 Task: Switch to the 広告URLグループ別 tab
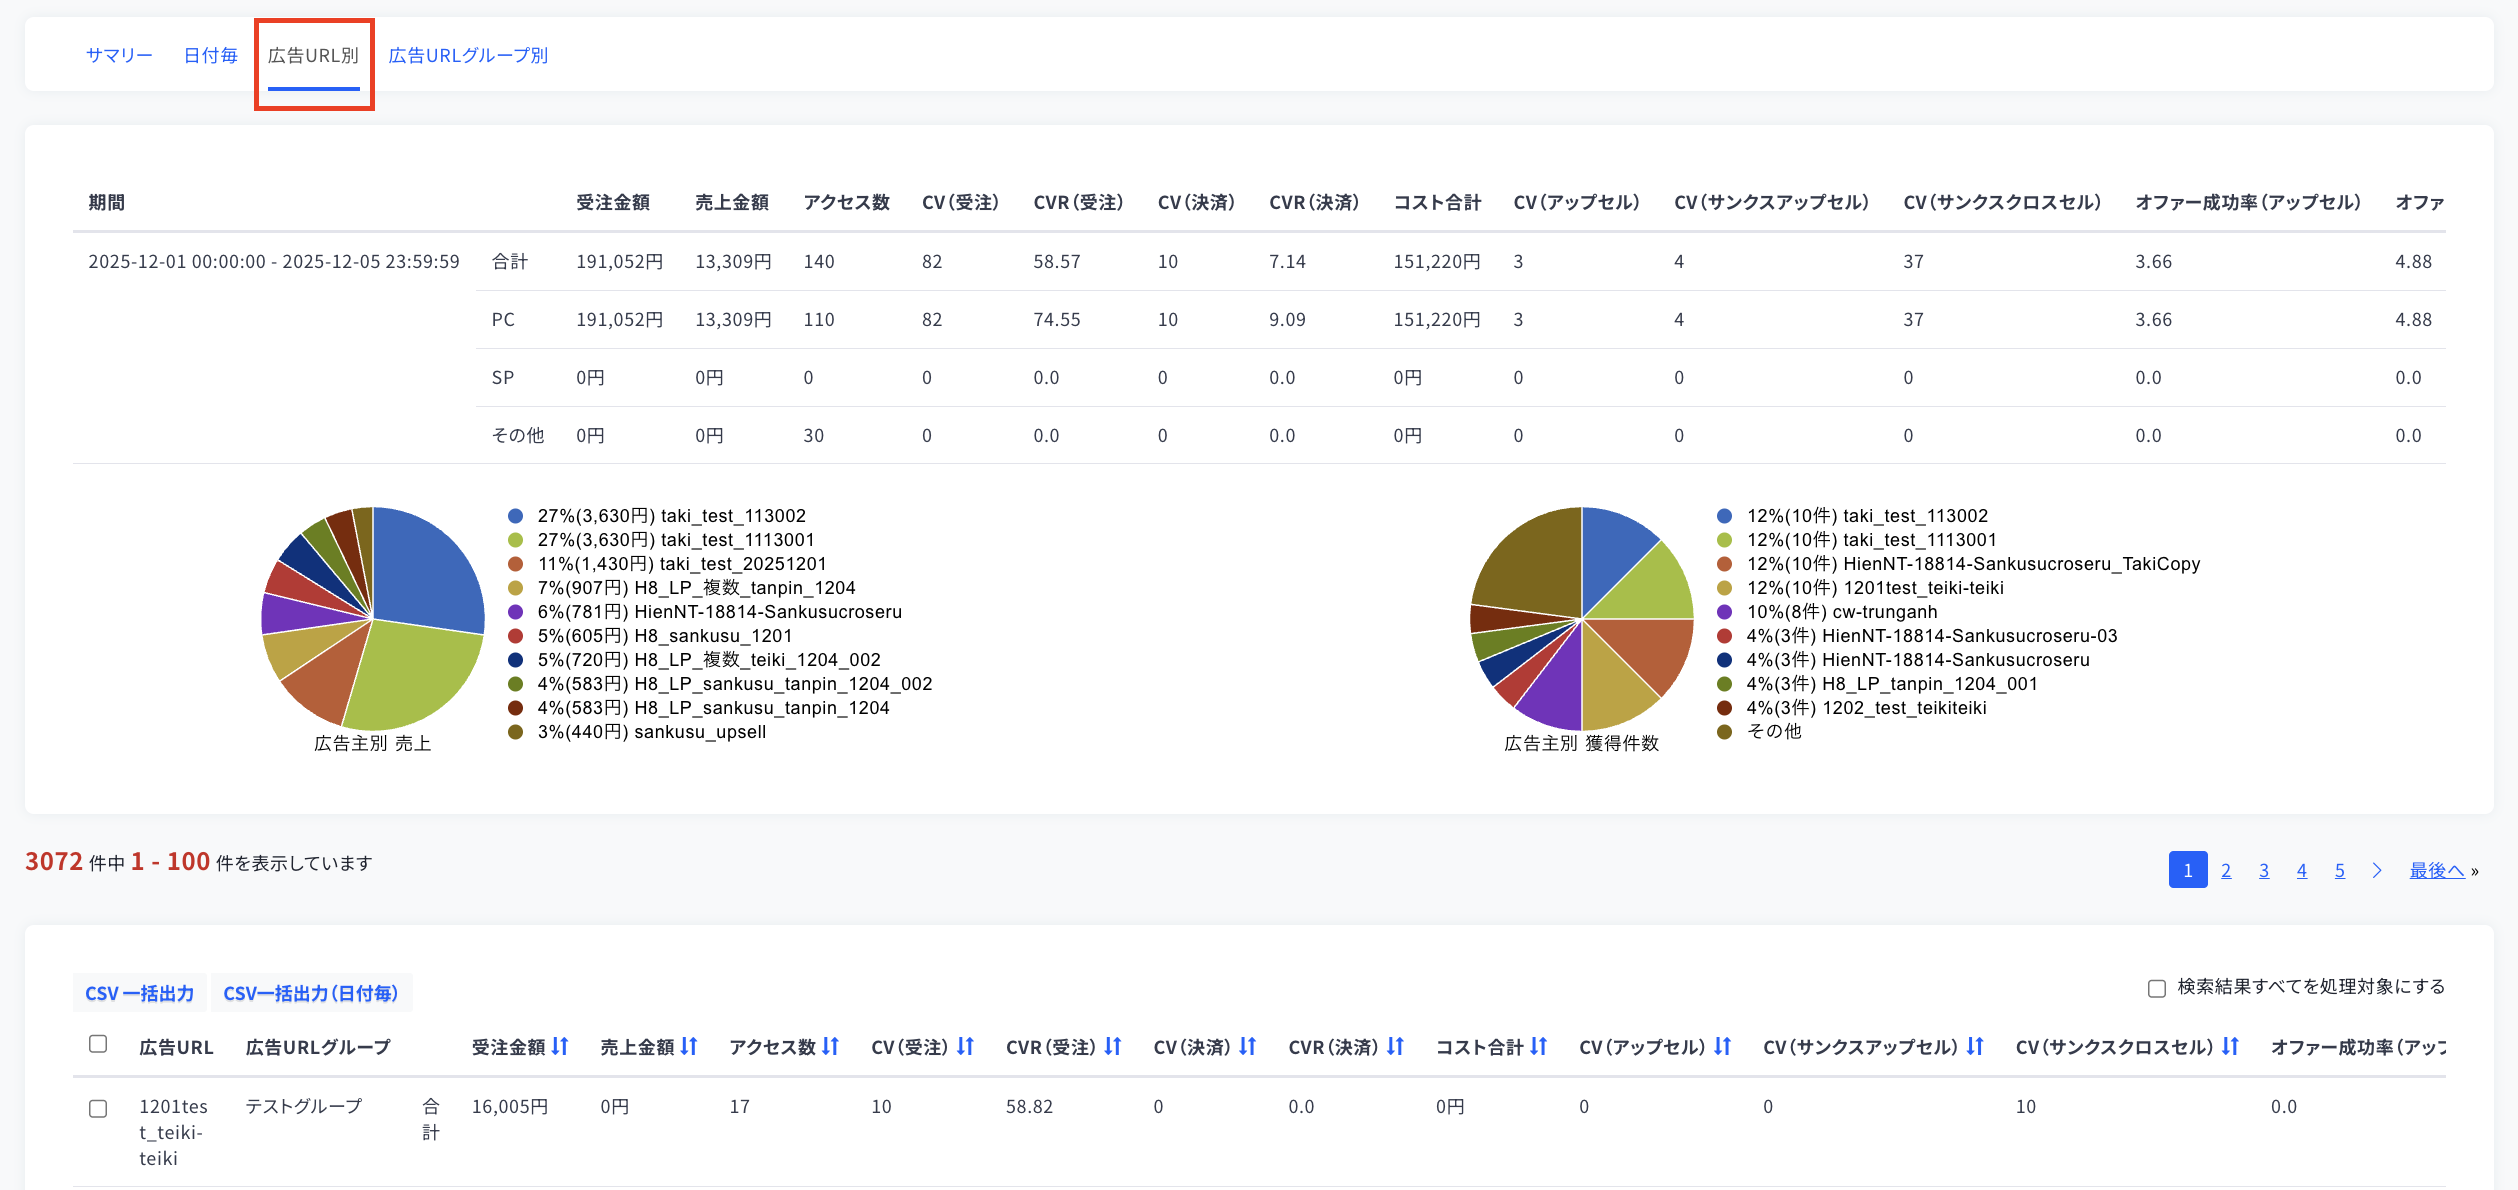468,55
